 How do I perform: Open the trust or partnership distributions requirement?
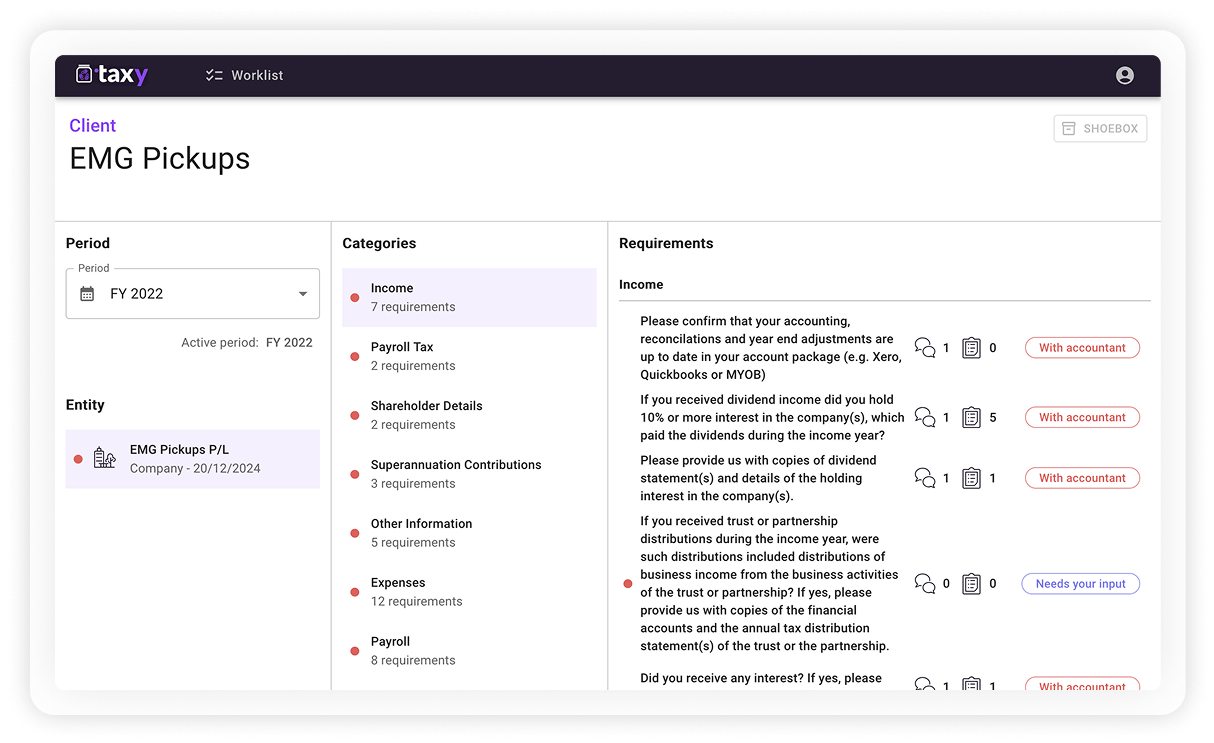[769, 584]
